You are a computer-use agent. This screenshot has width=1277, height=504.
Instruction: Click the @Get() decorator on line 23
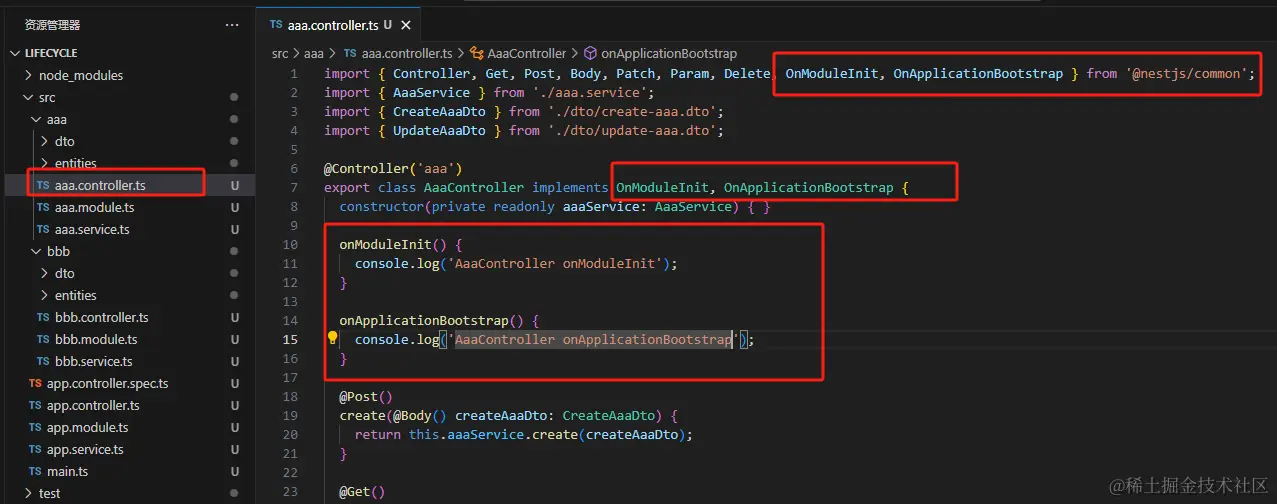362,492
